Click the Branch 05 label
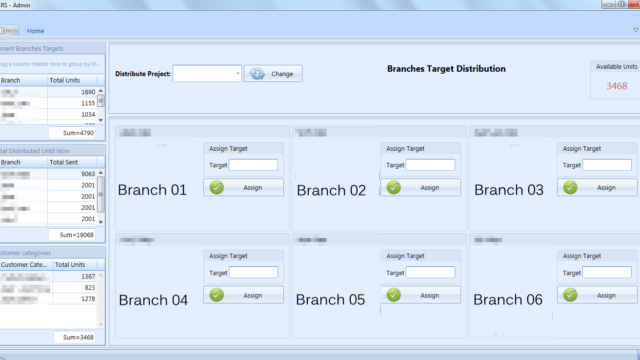 (330, 300)
